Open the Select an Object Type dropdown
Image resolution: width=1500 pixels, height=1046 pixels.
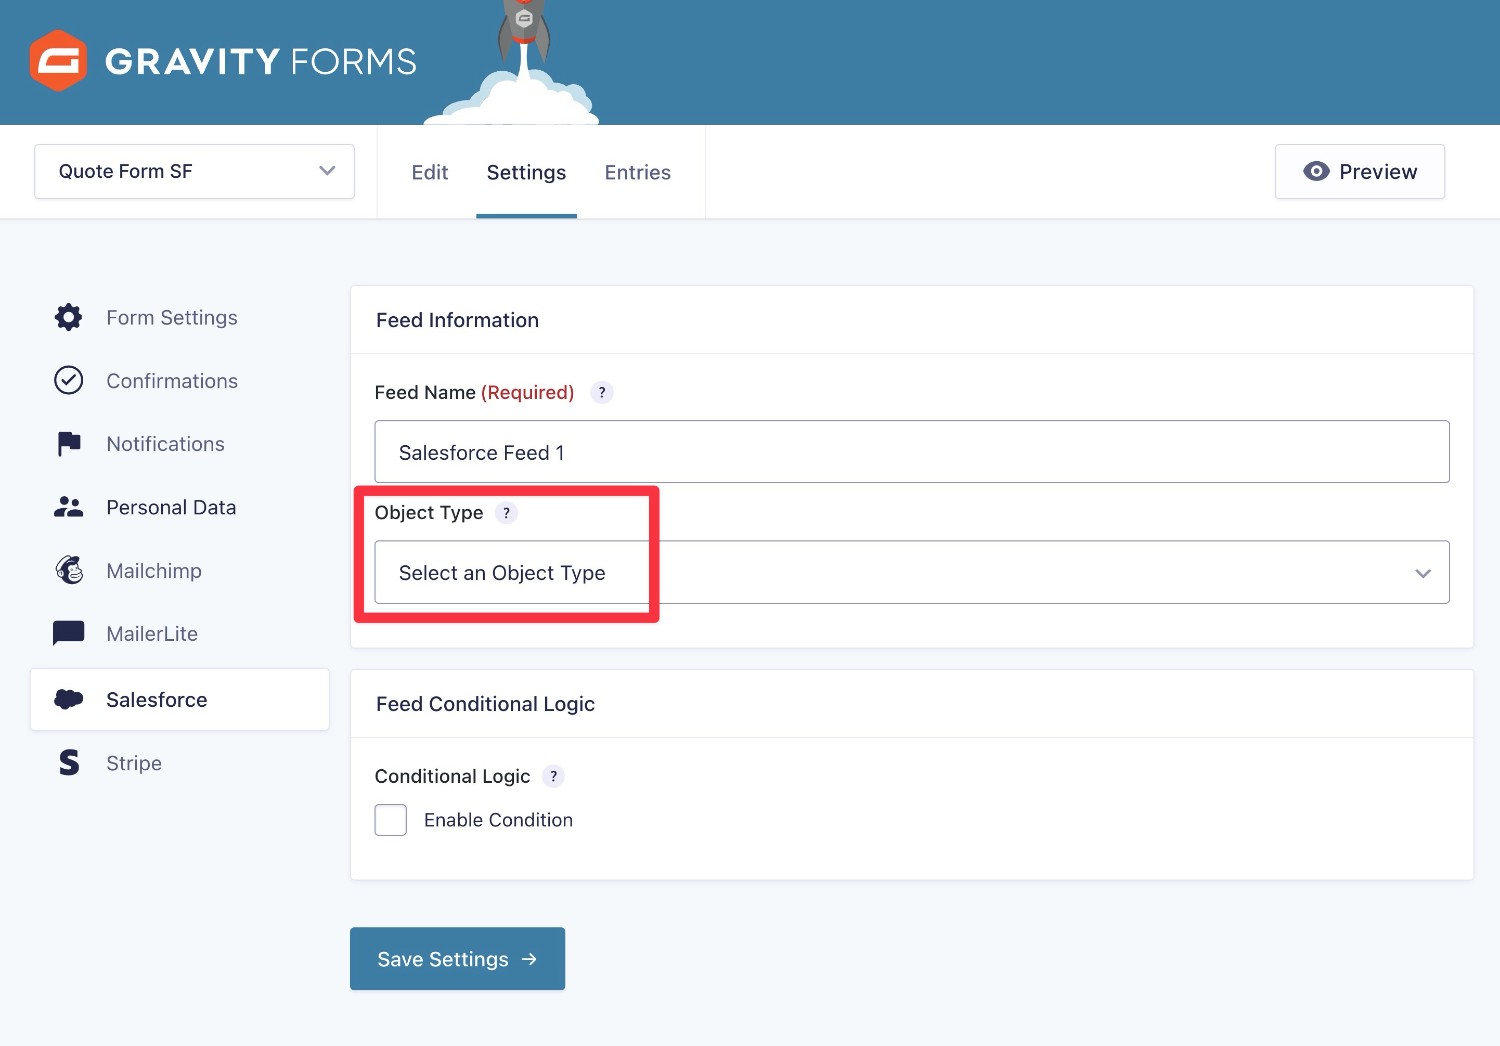click(x=912, y=572)
